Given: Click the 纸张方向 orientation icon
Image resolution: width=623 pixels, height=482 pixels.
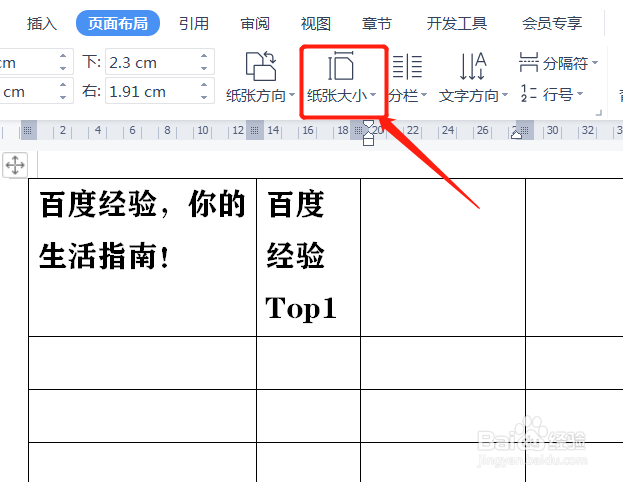Looking at the screenshot, I should (261, 66).
